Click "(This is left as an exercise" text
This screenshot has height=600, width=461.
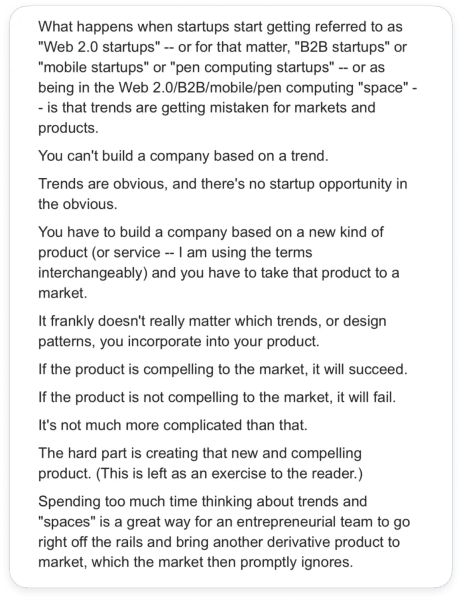[229, 473]
